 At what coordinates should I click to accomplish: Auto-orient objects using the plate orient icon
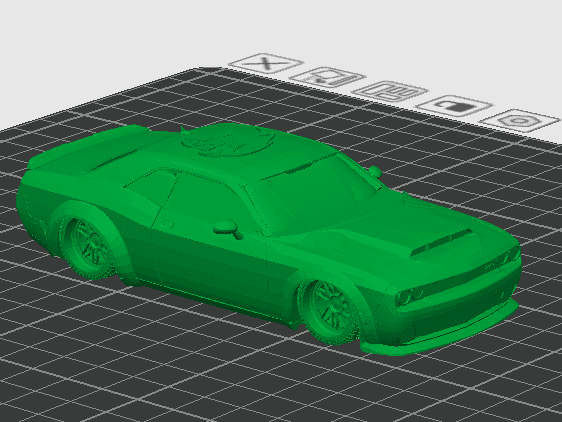tap(327, 77)
